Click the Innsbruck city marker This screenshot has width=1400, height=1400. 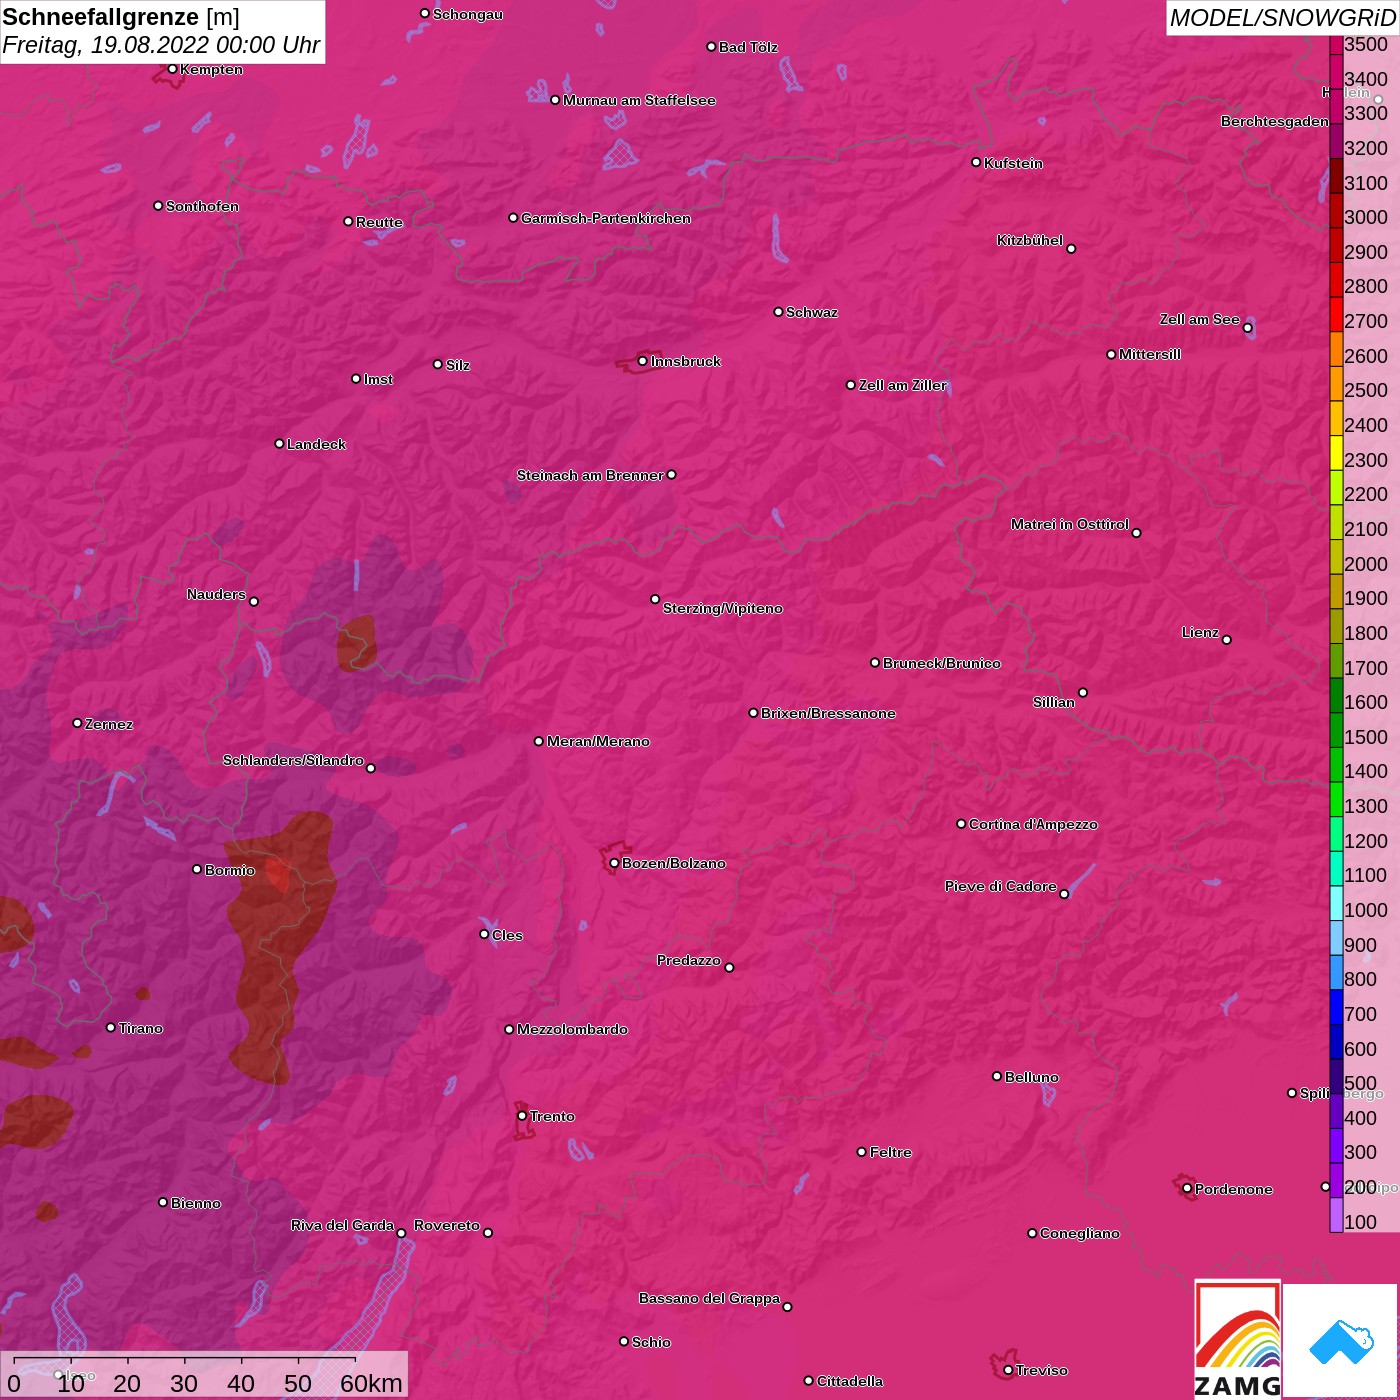tap(642, 361)
